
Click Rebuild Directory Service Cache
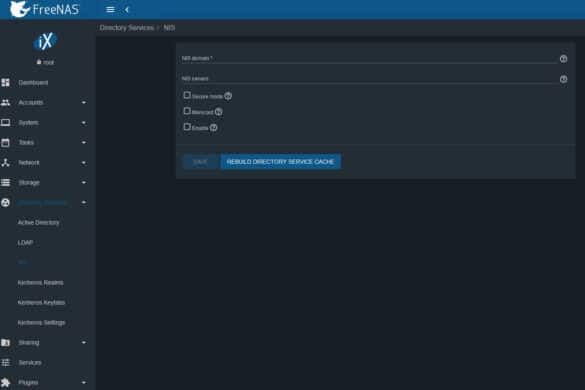(280, 162)
